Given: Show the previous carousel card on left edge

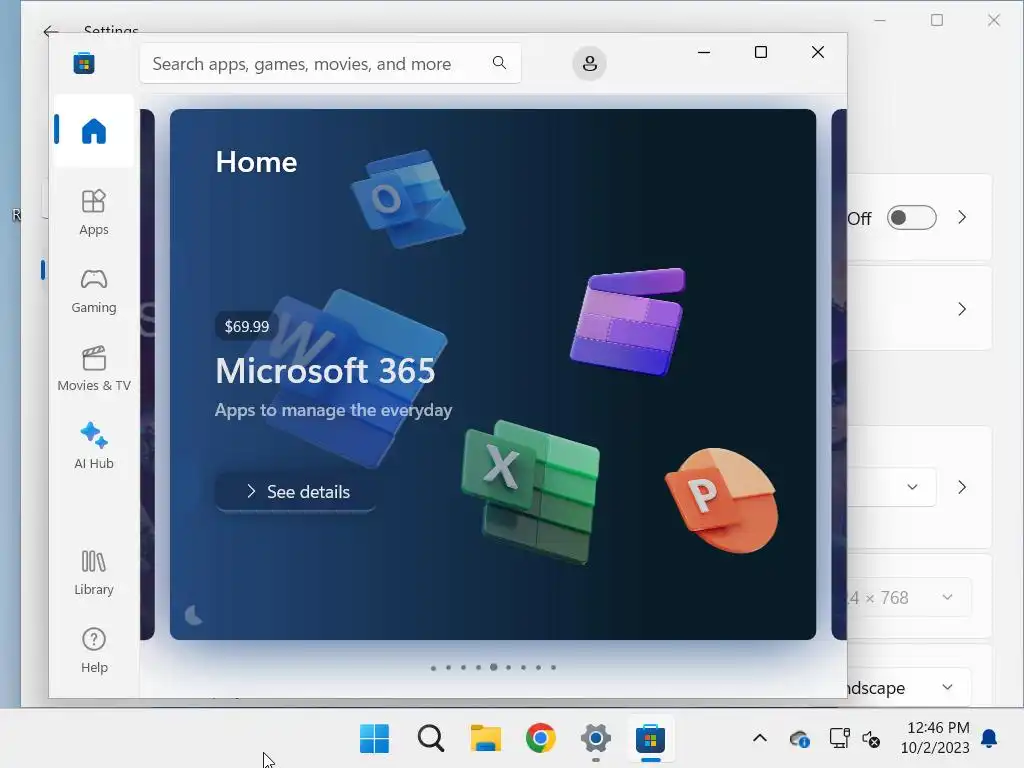Looking at the screenshot, I should click(x=148, y=374).
